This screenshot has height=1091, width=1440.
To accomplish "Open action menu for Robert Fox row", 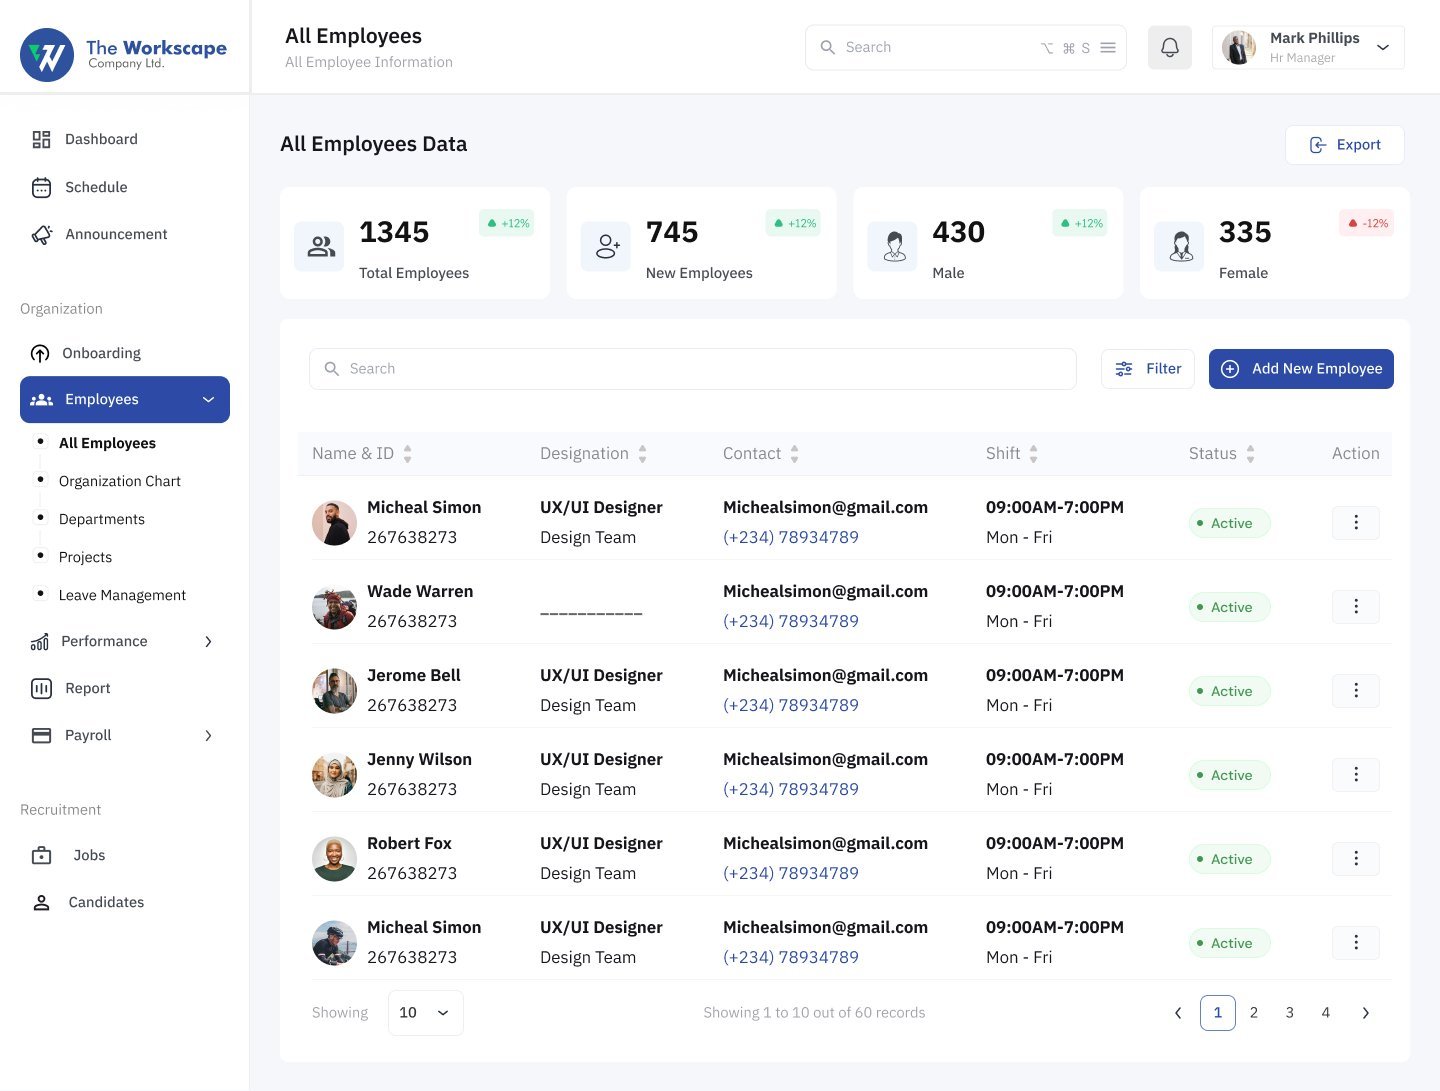I will pyautogui.click(x=1356, y=858).
